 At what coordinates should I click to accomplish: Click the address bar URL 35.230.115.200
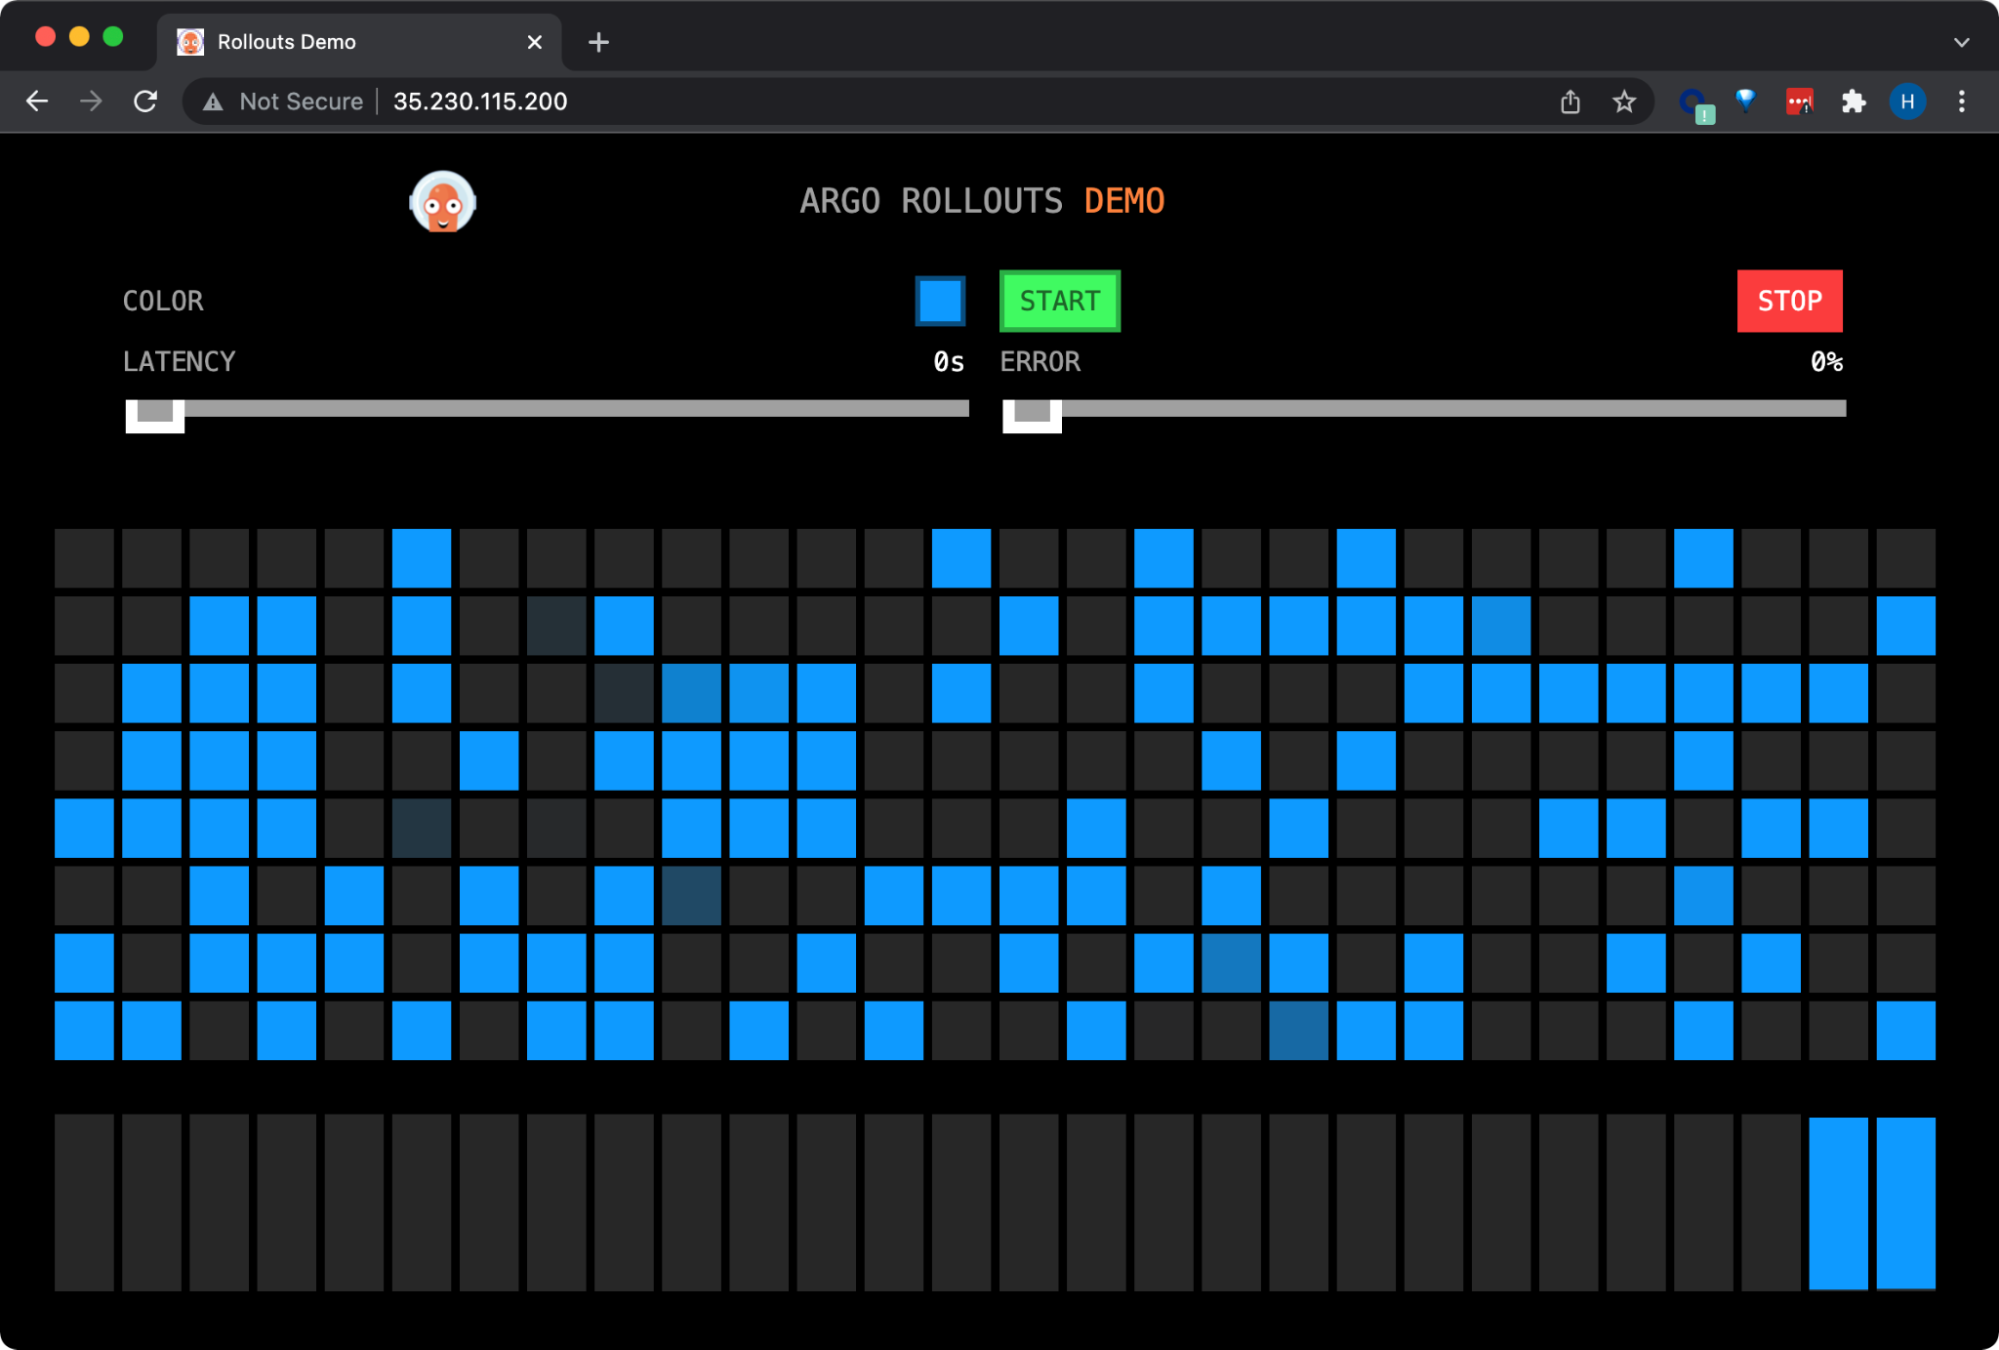(480, 102)
